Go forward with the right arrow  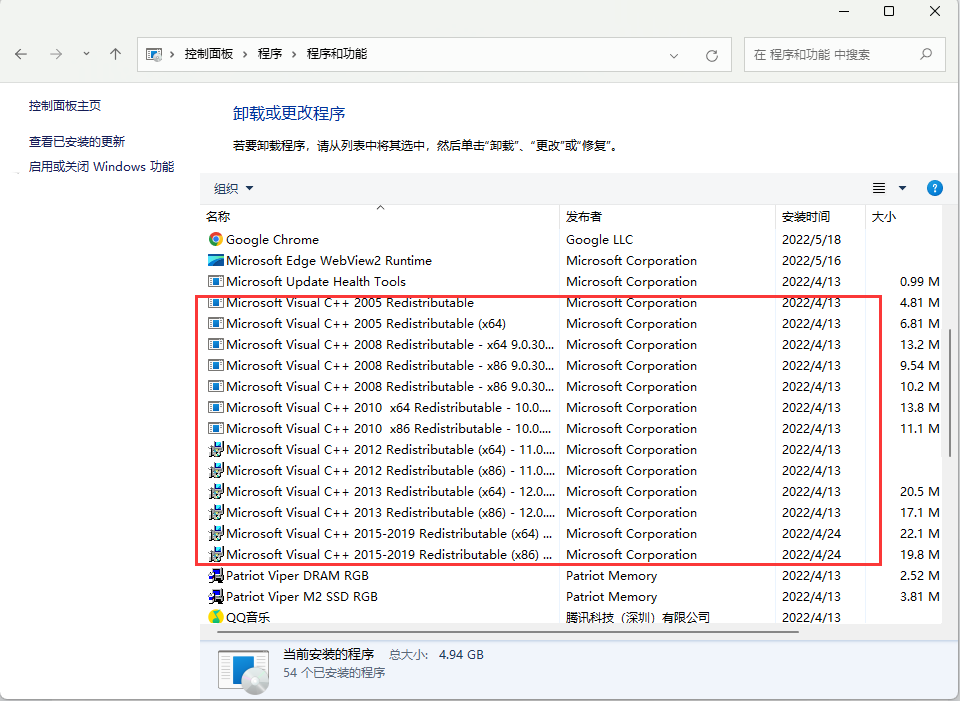point(56,54)
